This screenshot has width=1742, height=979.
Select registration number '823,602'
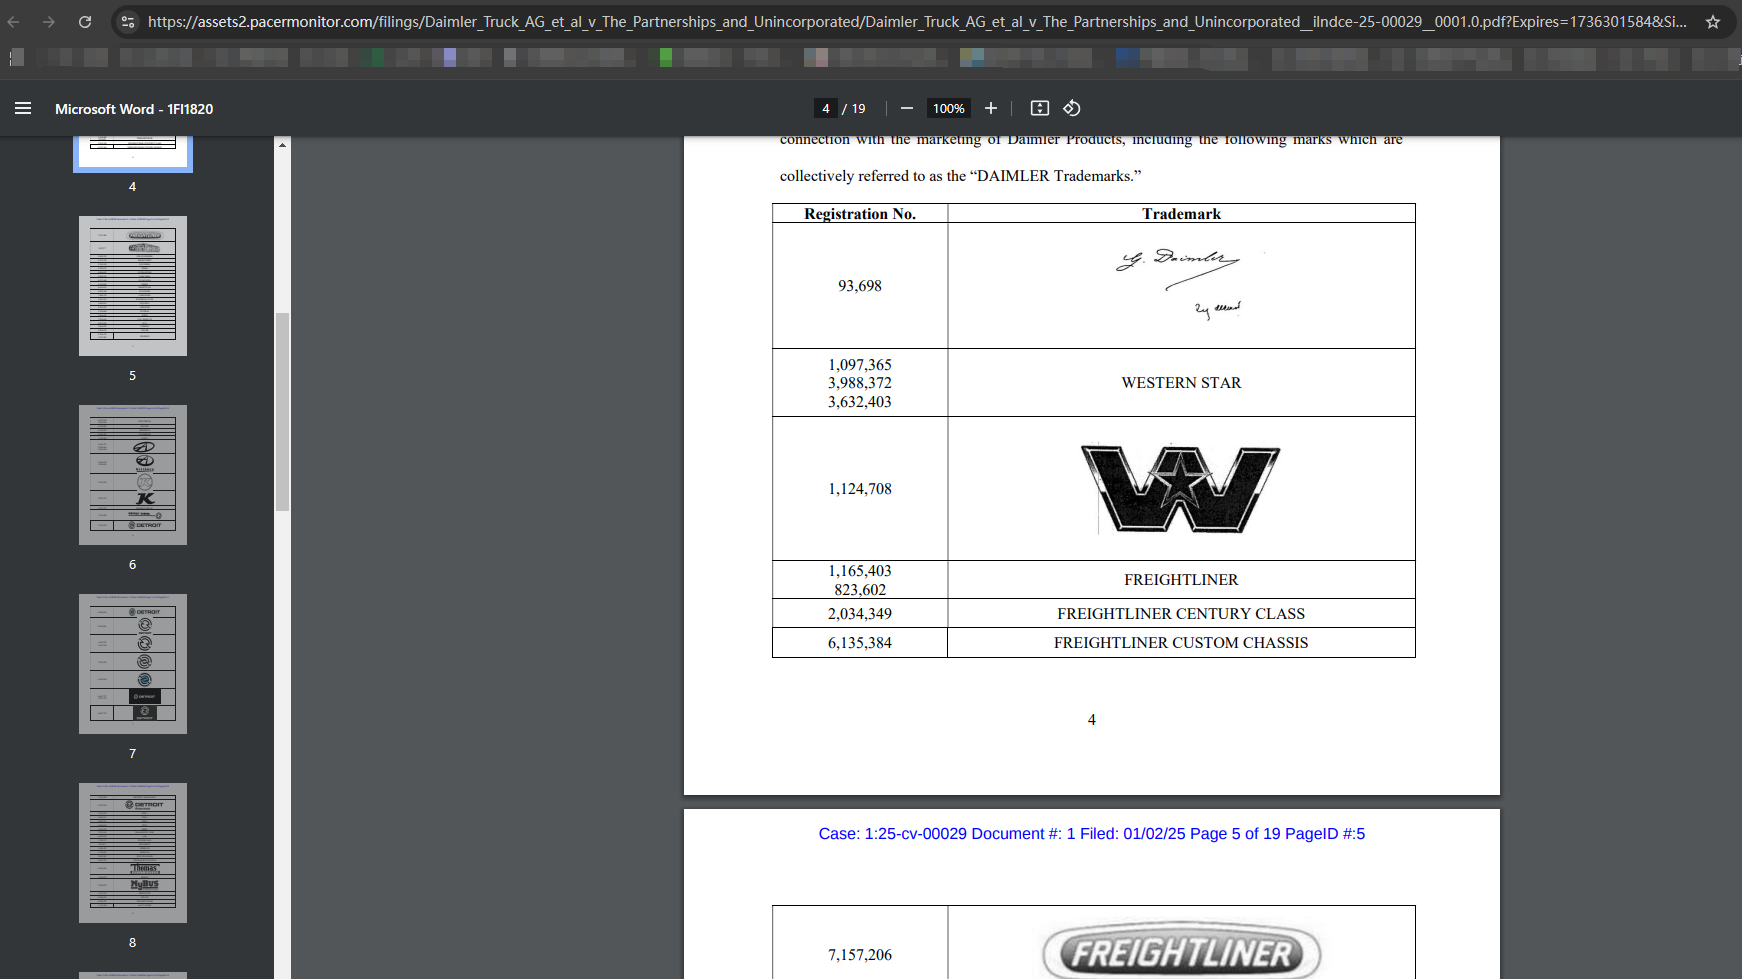860,590
